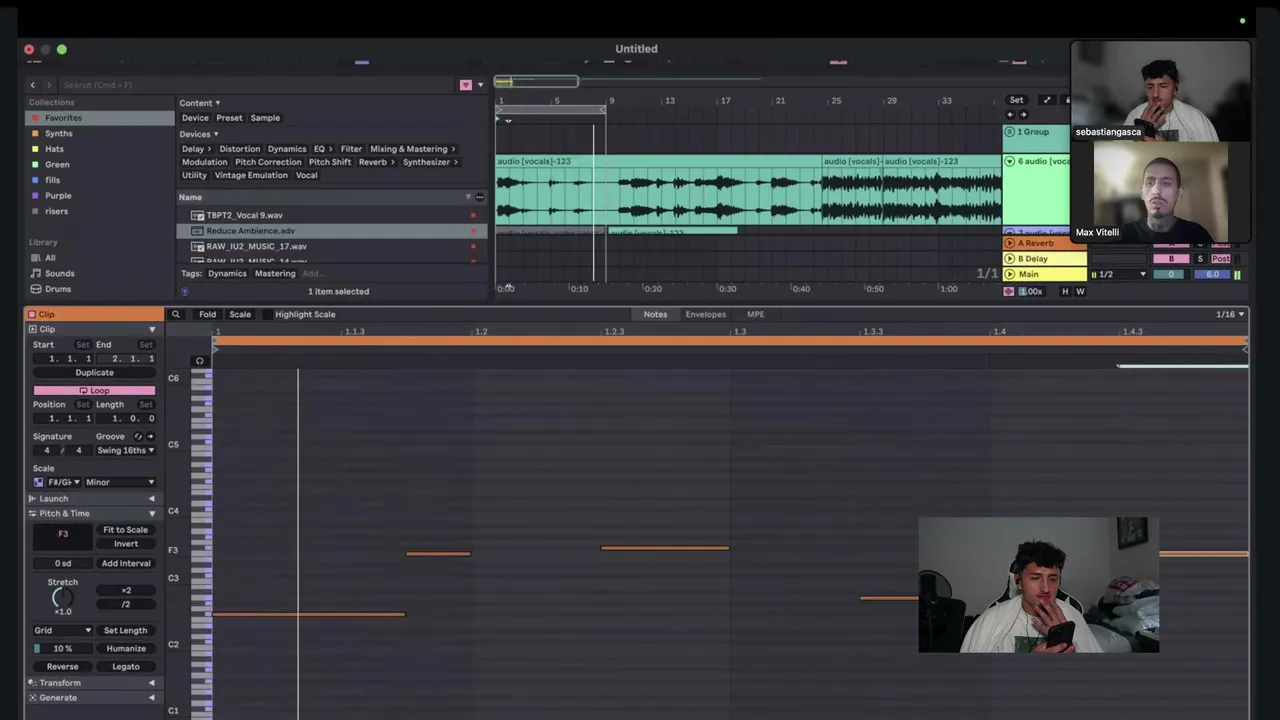Click the 10 % humanize amount slider
This screenshot has width=1280, height=720.
click(x=63, y=649)
